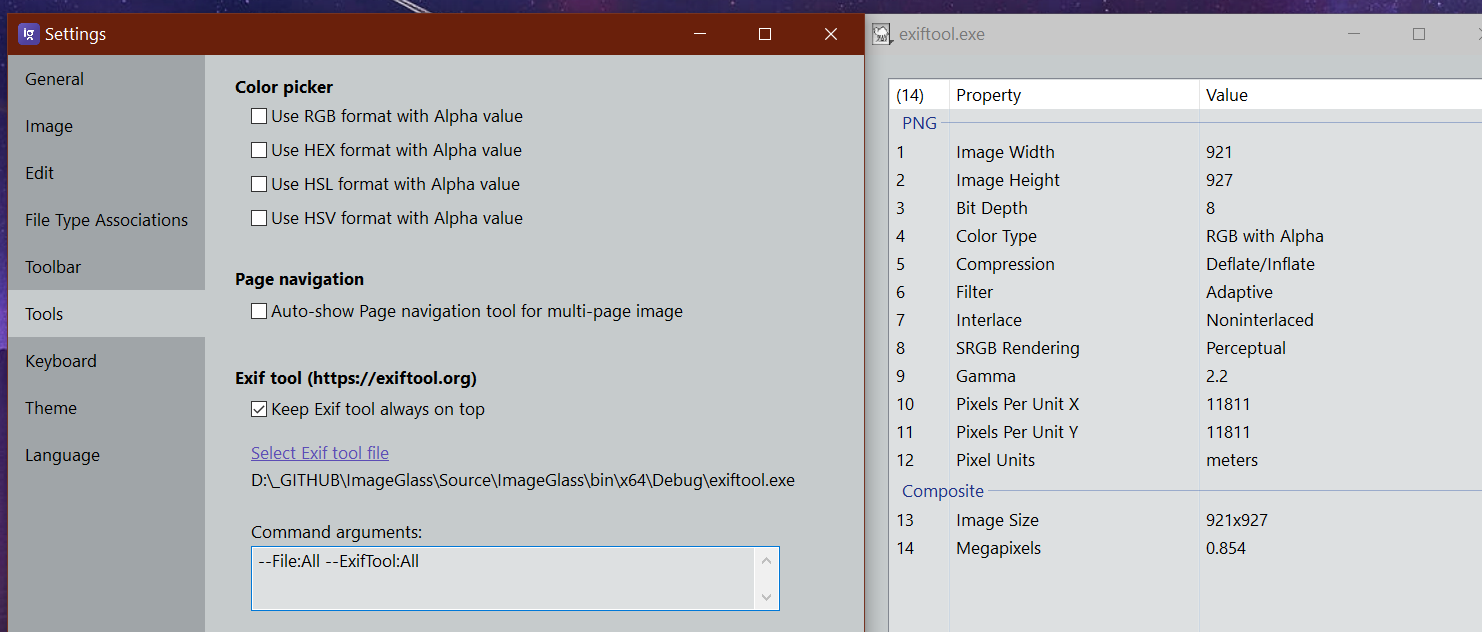Select Language in the settings sidebar
This screenshot has height=632, width=1482.
pyautogui.click(x=62, y=455)
